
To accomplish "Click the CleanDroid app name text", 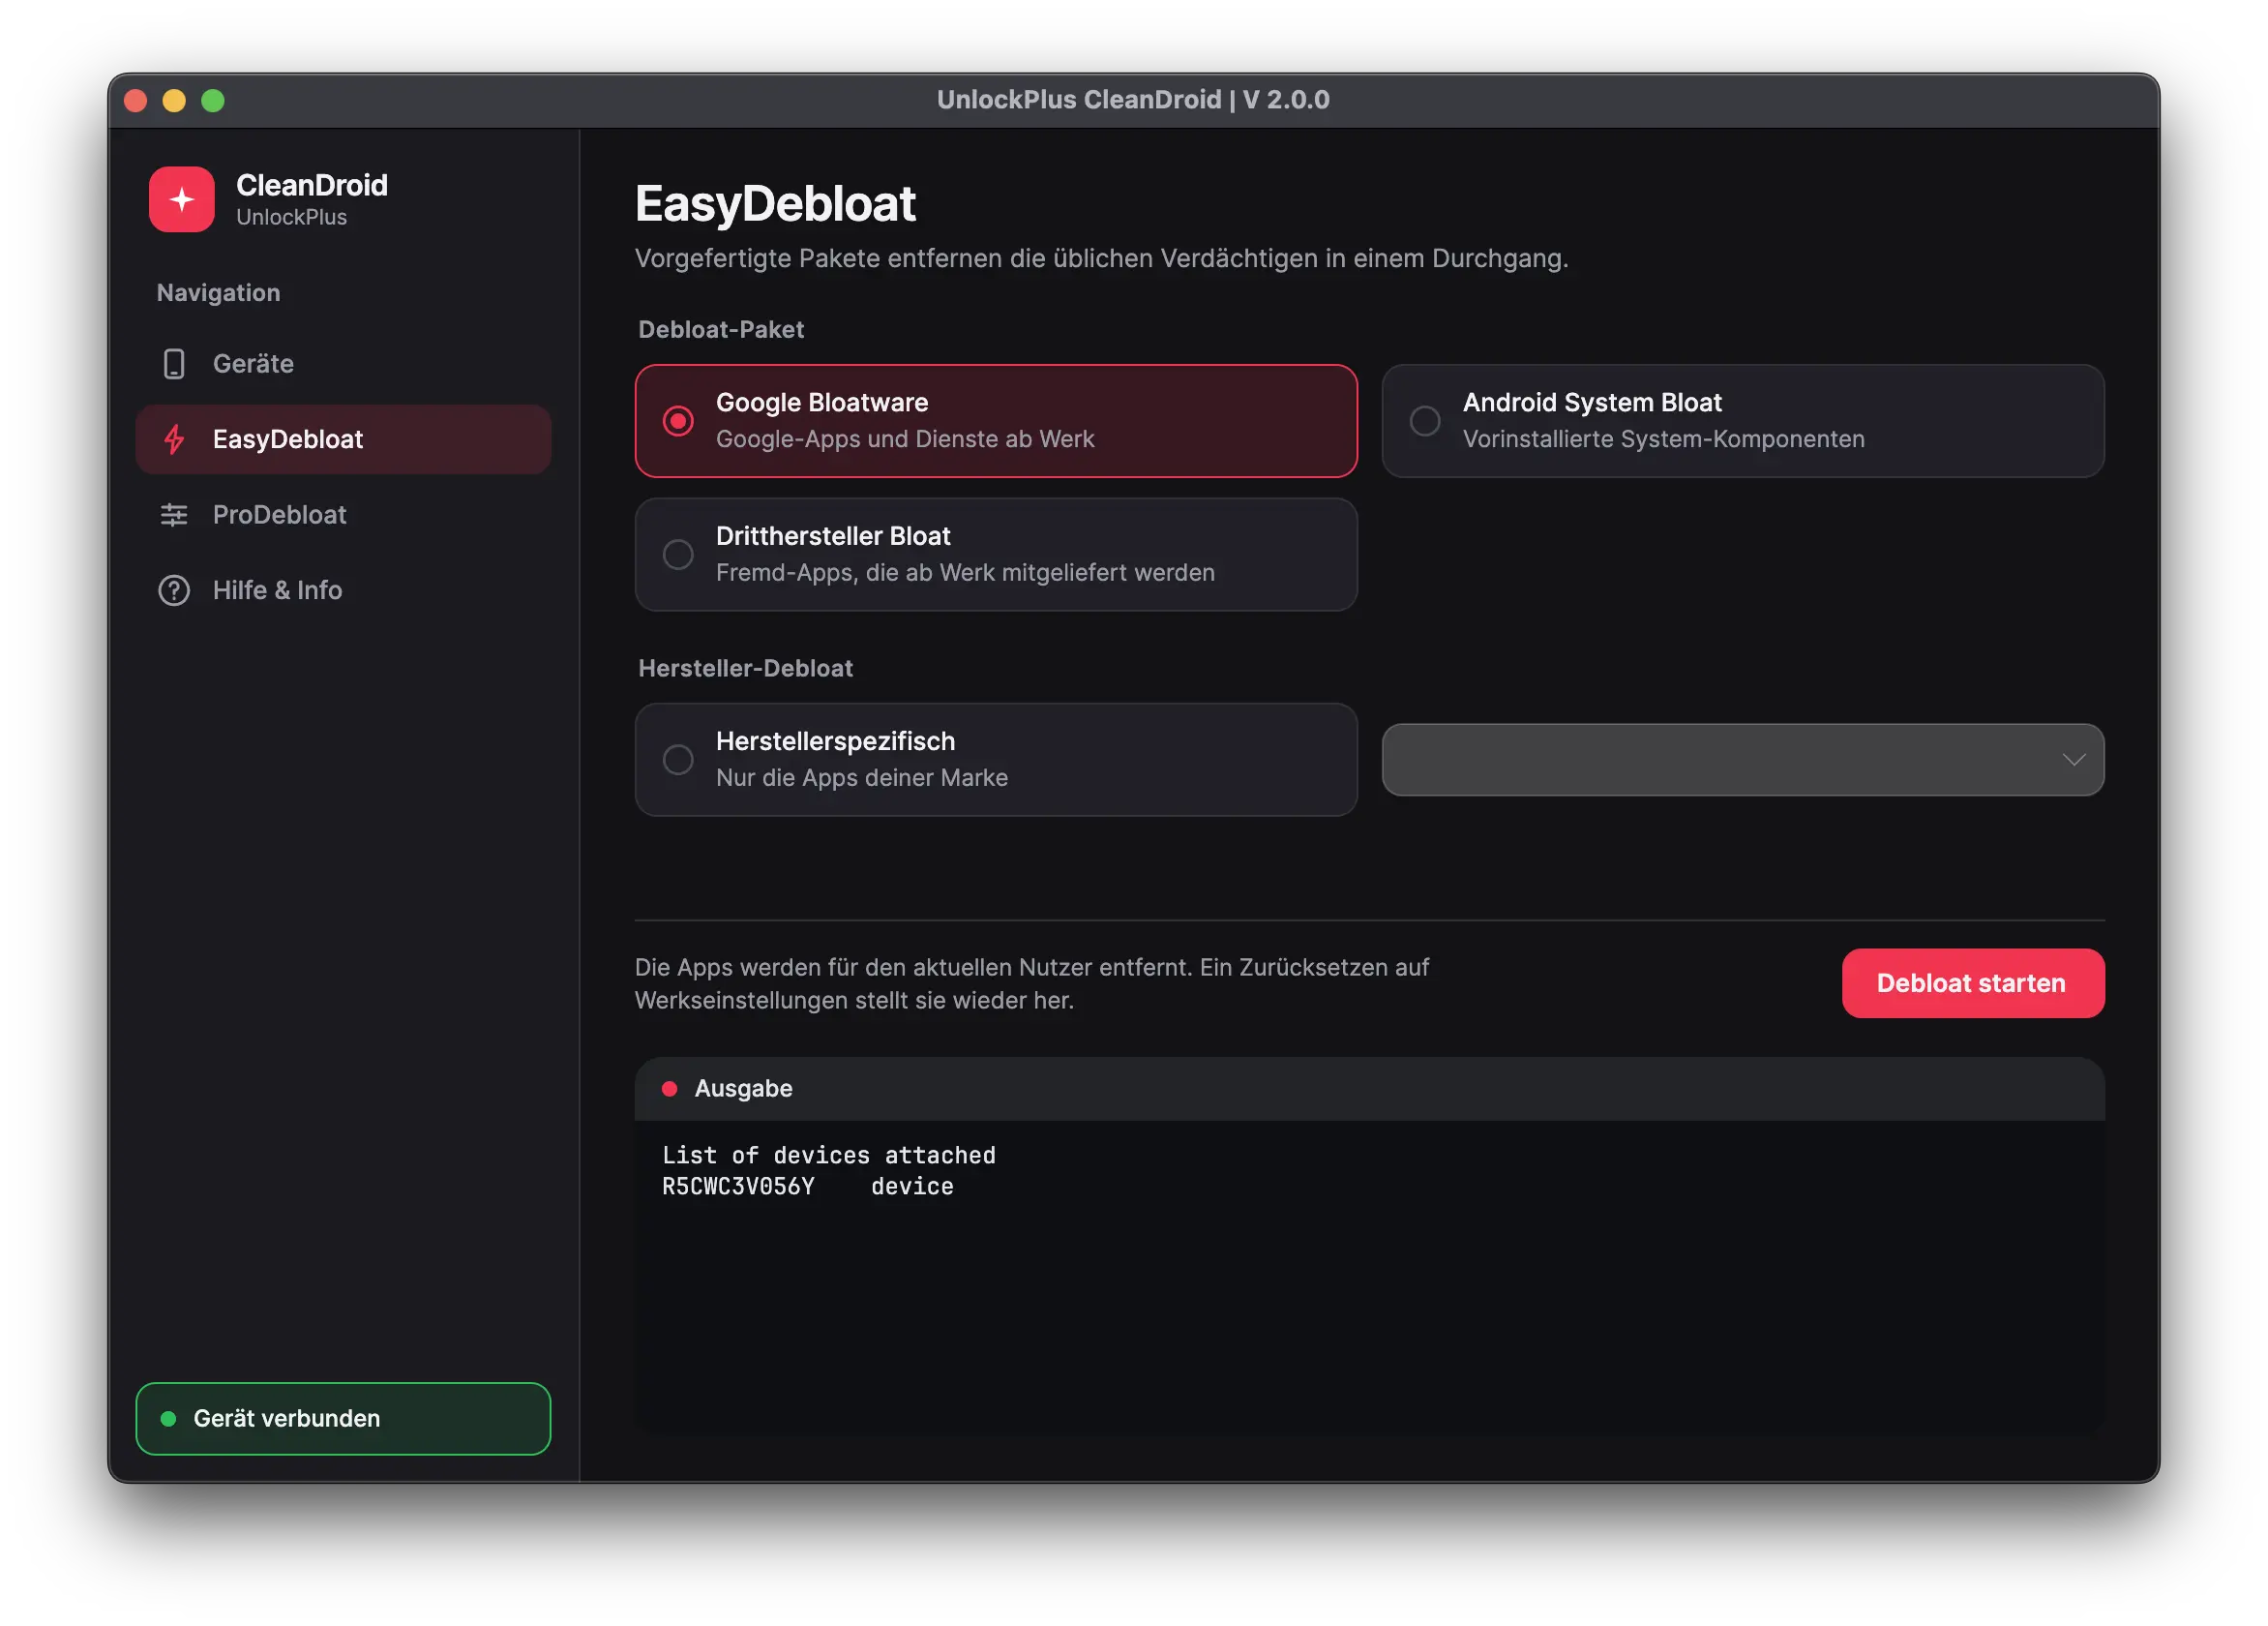I will click(311, 185).
